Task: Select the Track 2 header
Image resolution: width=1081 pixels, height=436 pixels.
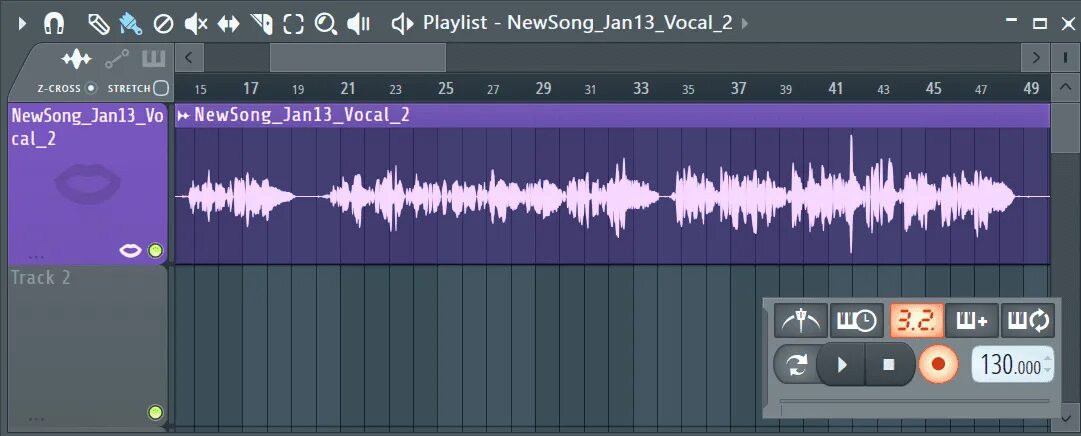Action: 88,346
